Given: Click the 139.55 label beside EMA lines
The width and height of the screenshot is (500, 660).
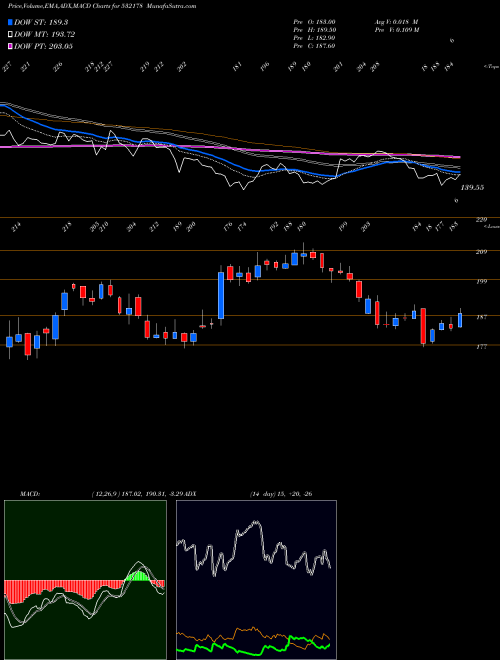Looking at the screenshot, I should pyautogui.click(x=472, y=188).
